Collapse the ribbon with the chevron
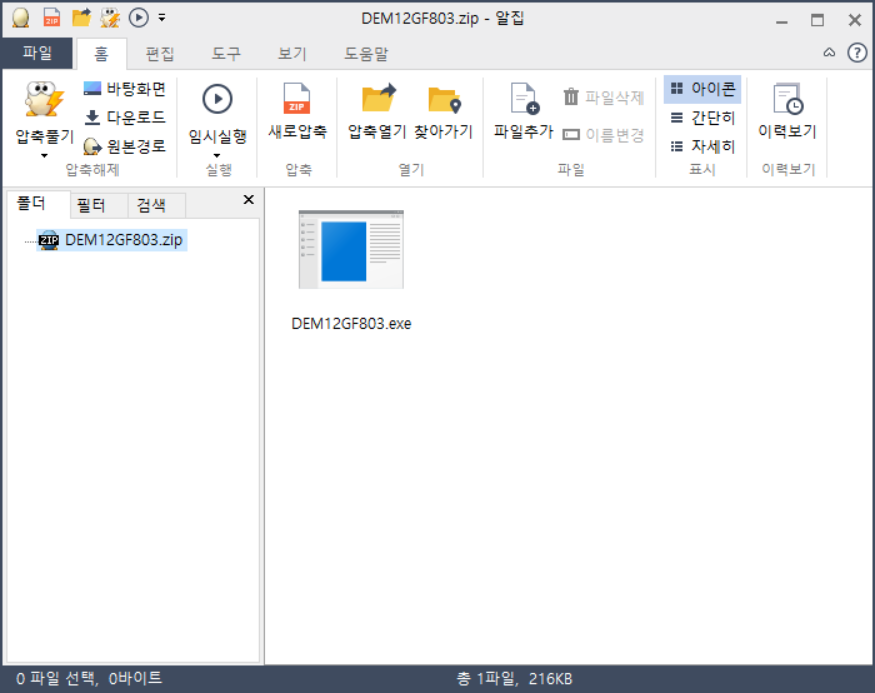Screen dimensions: 875x693 [x=829, y=53]
